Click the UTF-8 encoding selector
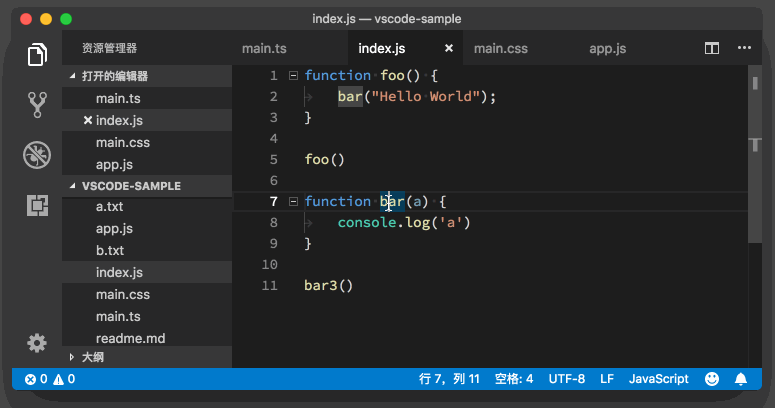Screen dimensions: 775x408 [x=566, y=379]
